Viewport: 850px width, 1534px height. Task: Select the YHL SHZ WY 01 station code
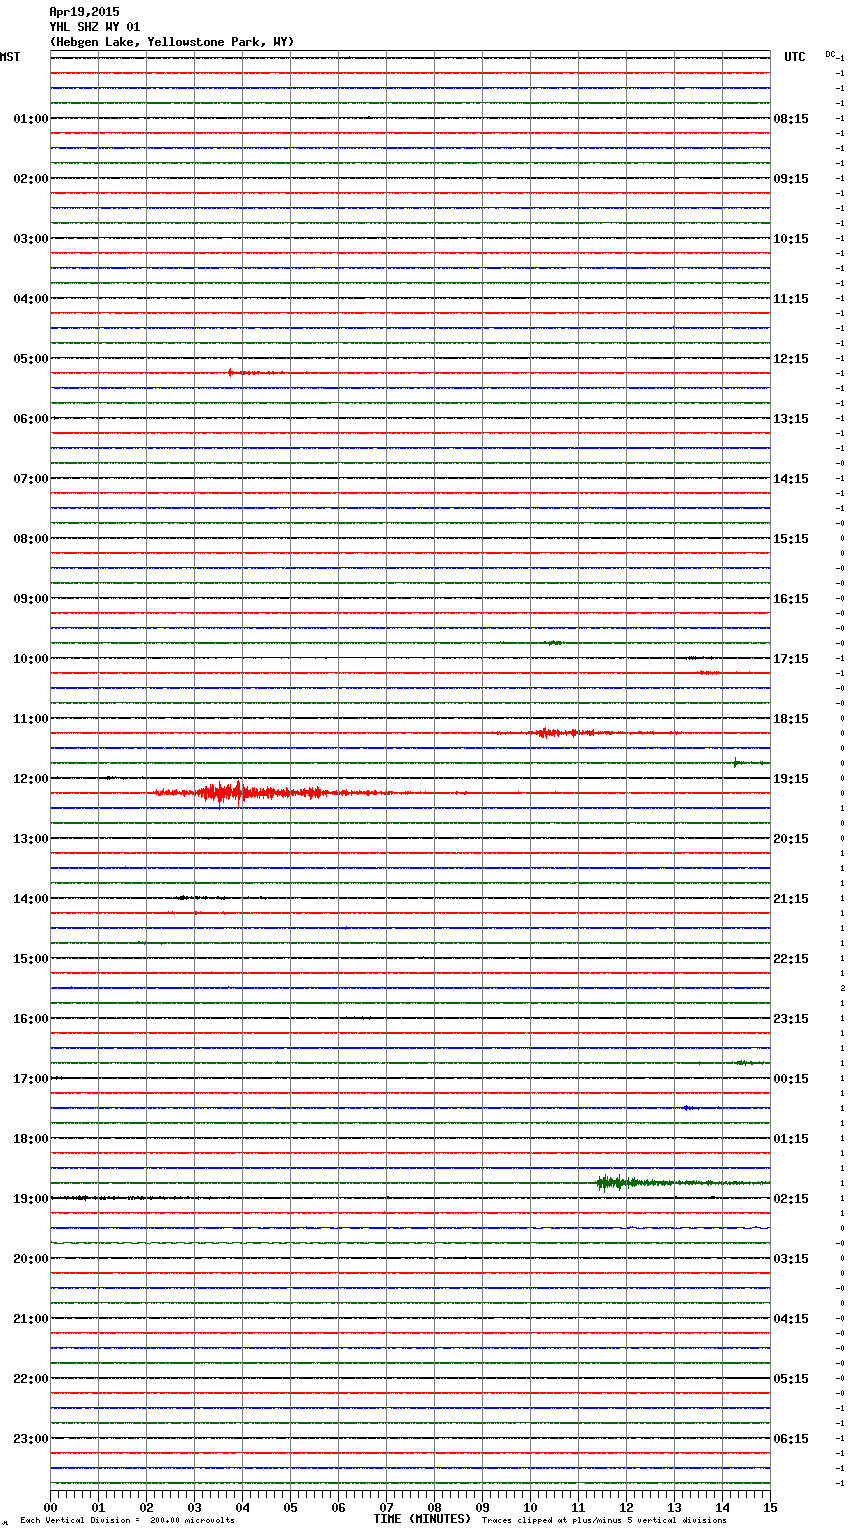click(x=95, y=27)
